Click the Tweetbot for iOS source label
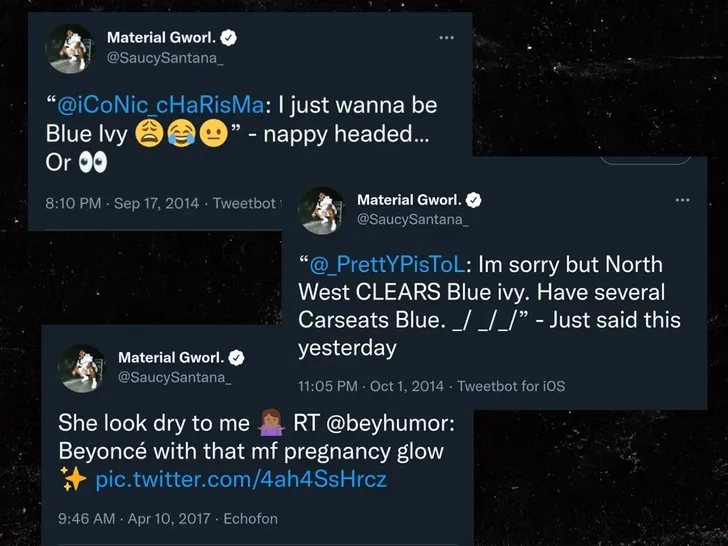The image size is (728, 546). [514, 386]
